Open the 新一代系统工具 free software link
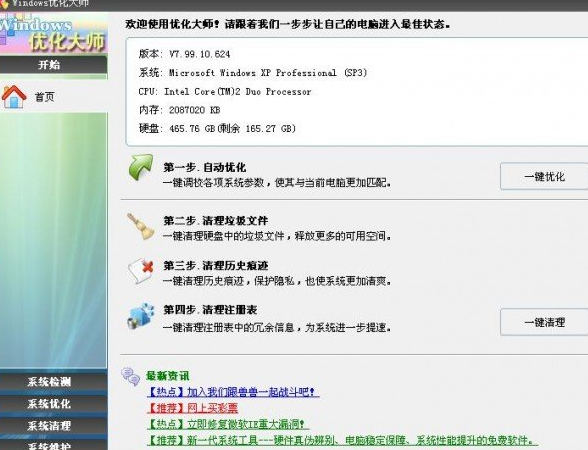Viewport: 588px width, 450px height. tap(340, 440)
